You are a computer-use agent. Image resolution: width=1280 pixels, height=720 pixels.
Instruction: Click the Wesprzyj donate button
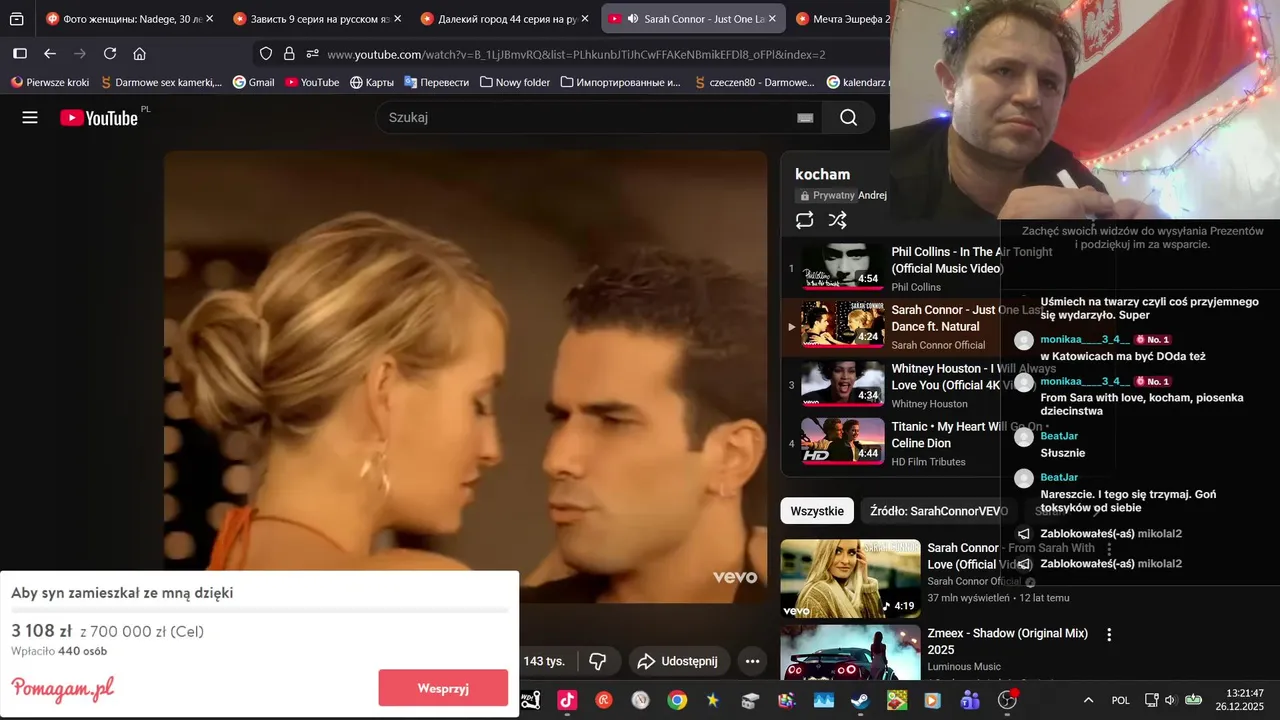point(443,688)
